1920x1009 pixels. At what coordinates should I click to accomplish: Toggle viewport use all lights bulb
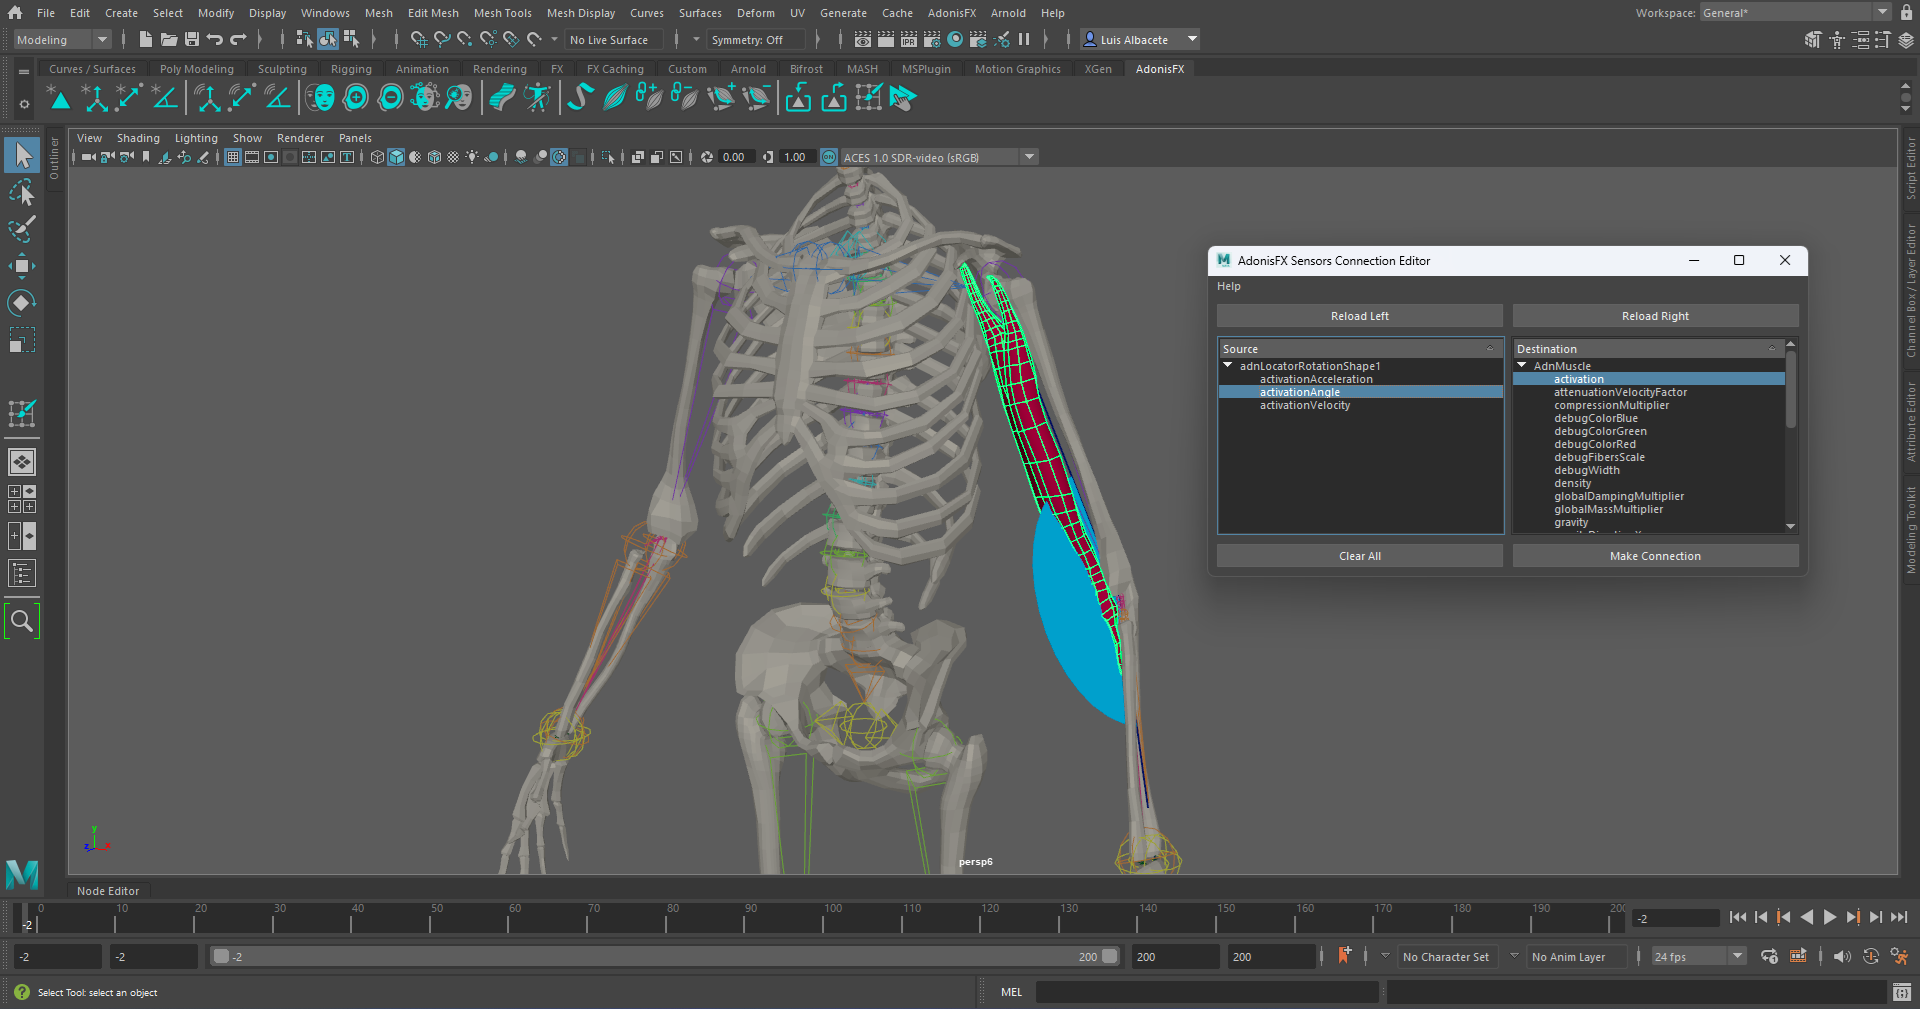pos(472,157)
